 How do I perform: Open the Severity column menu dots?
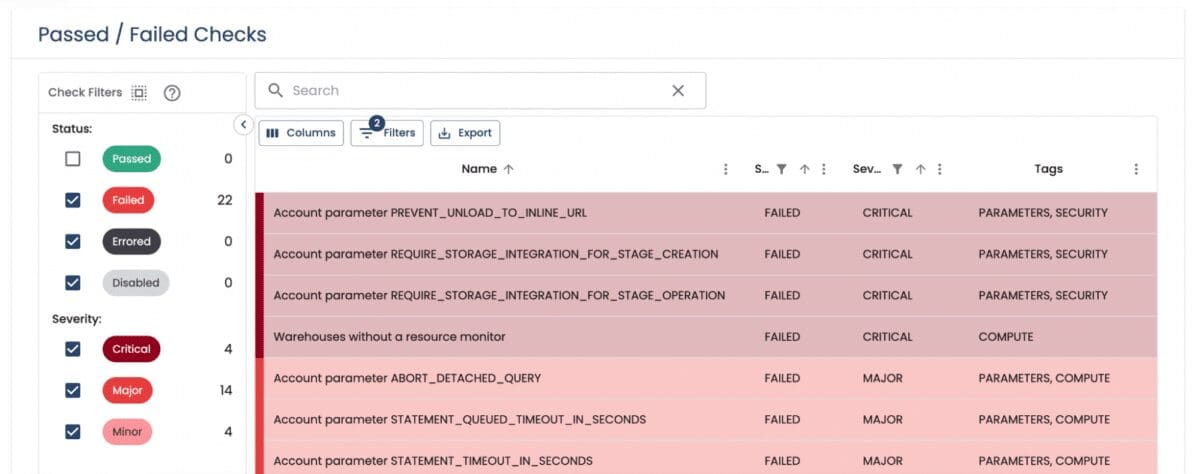[x=940, y=169]
